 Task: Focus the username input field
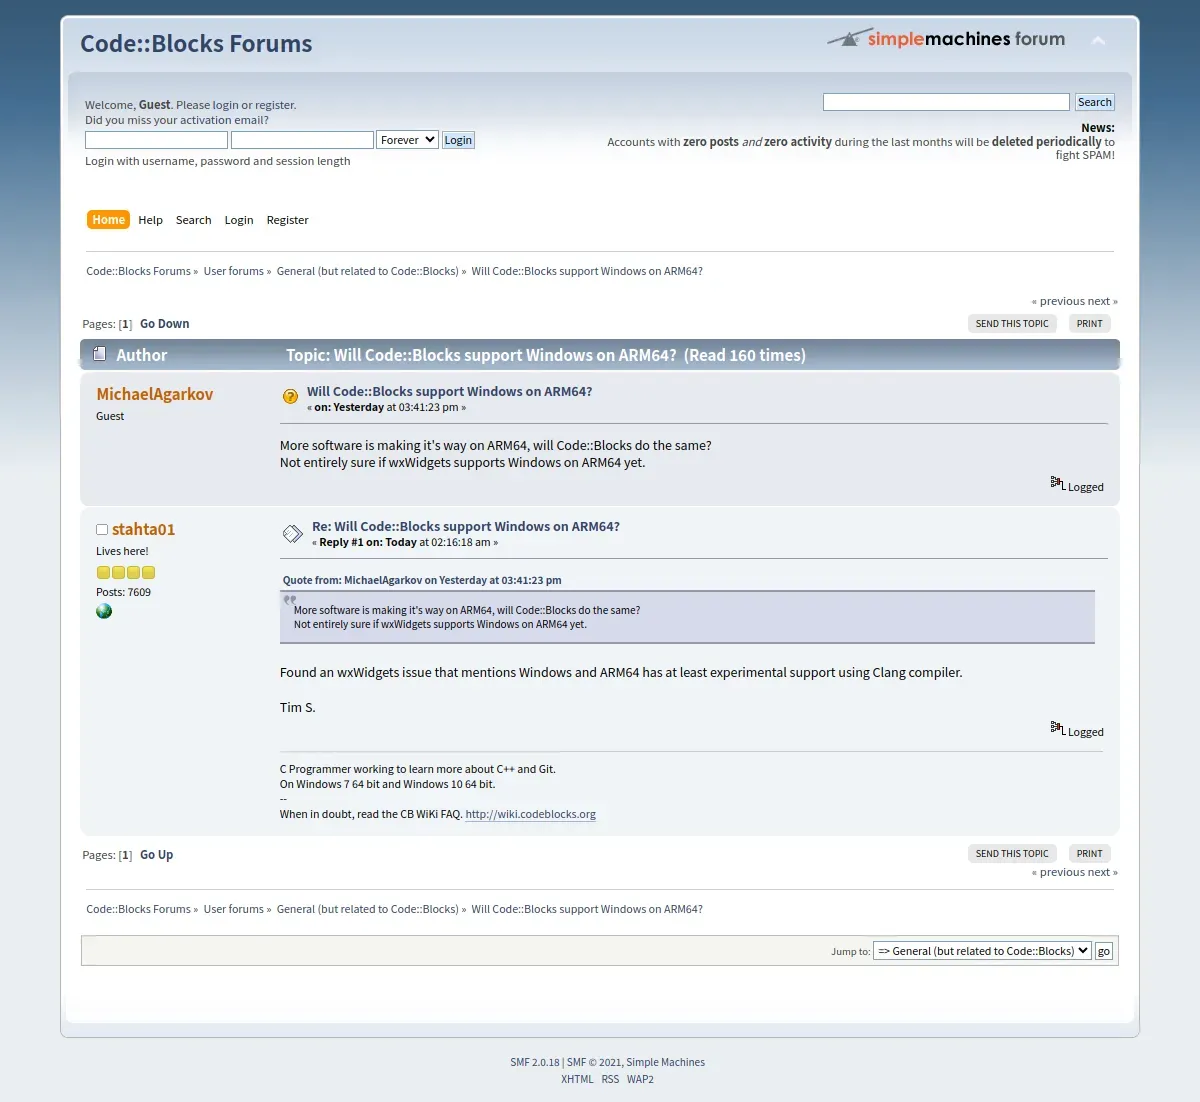click(156, 140)
